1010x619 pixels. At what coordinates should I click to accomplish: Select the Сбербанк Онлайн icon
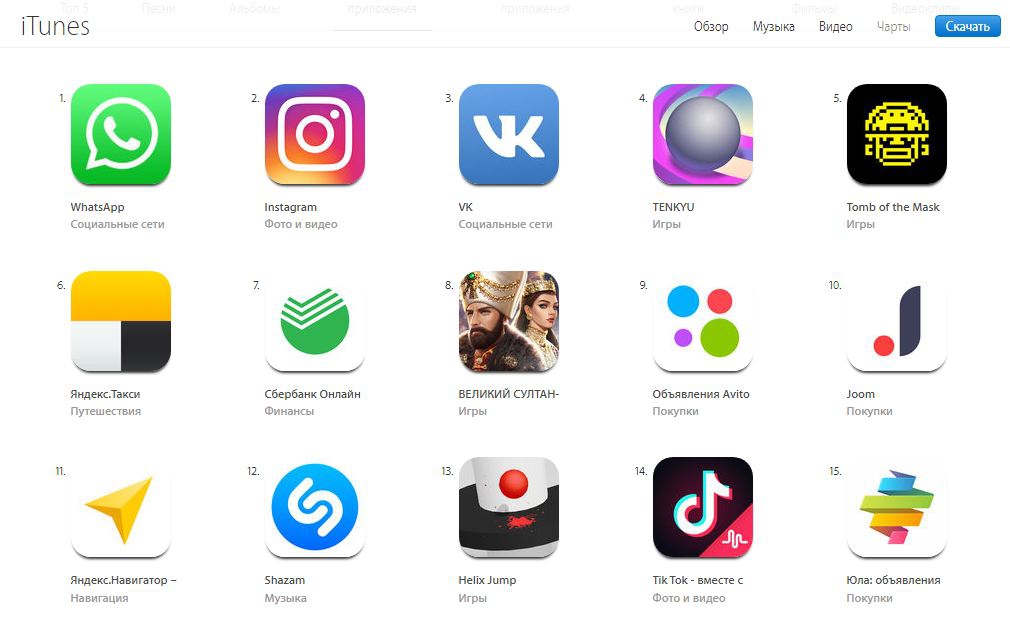click(314, 321)
